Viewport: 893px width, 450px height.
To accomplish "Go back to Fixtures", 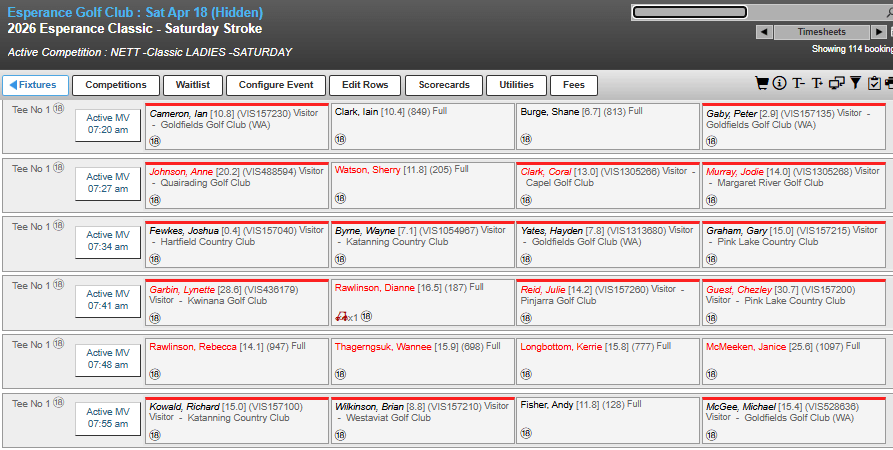I will coord(36,85).
